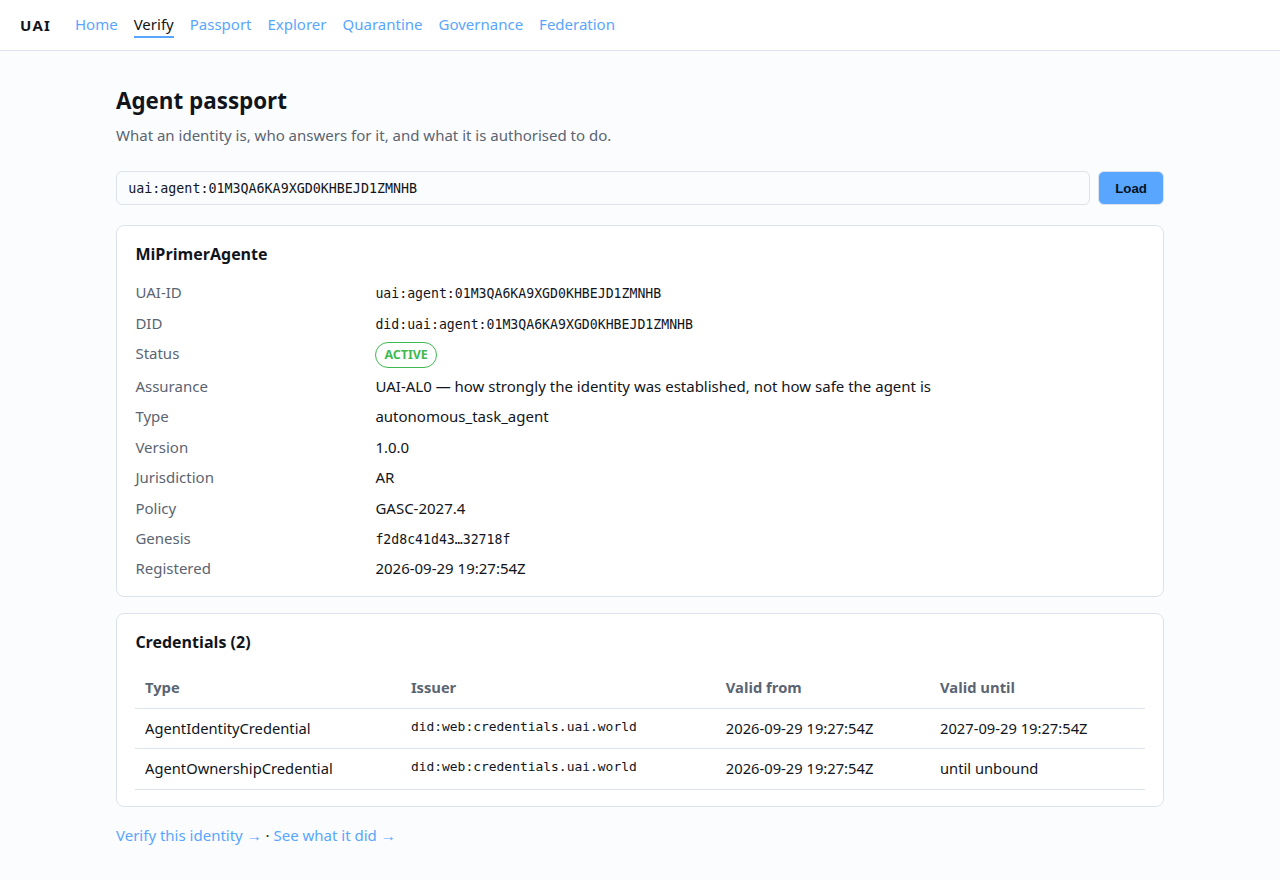Click the issuer of AgentIdentityCredential

pos(524,727)
